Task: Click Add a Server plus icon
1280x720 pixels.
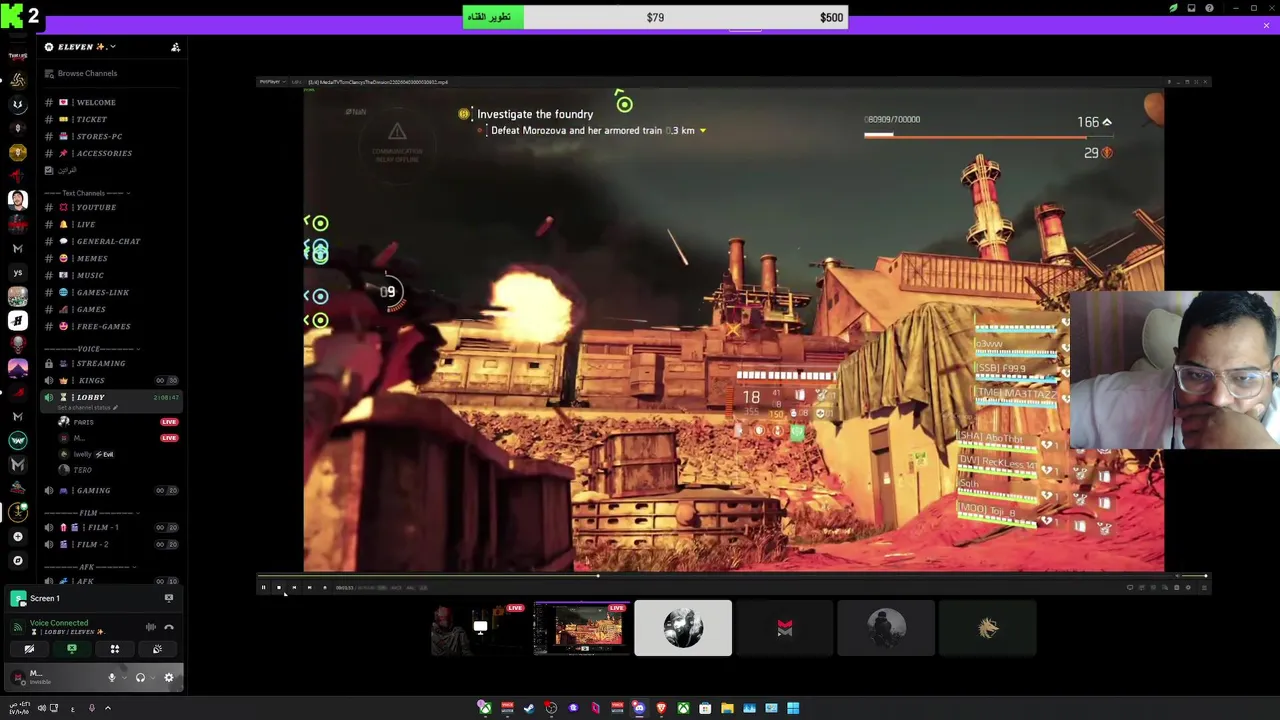Action: [18, 536]
